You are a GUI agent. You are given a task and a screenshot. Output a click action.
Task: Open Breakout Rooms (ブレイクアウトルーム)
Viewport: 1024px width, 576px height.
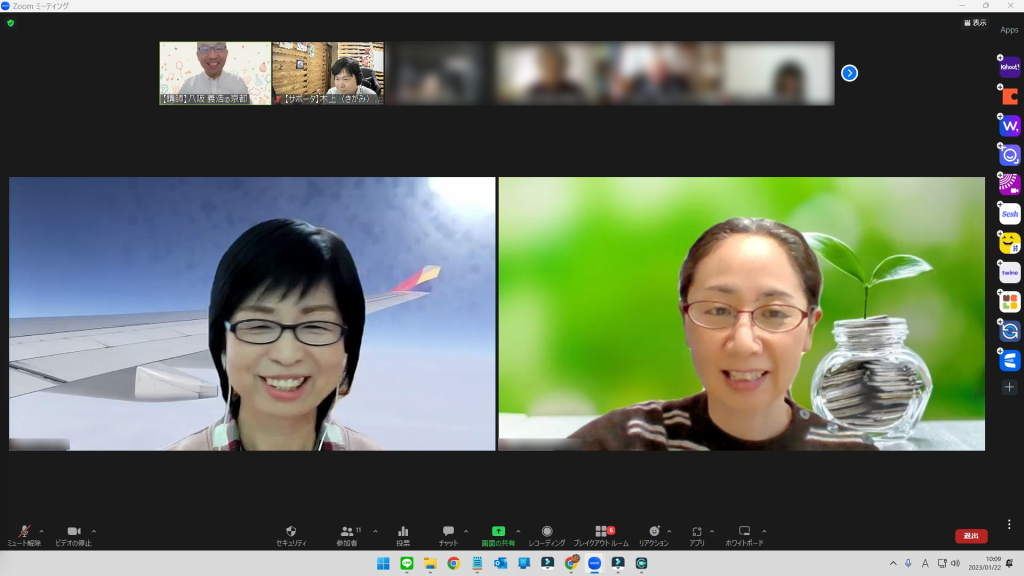click(601, 535)
